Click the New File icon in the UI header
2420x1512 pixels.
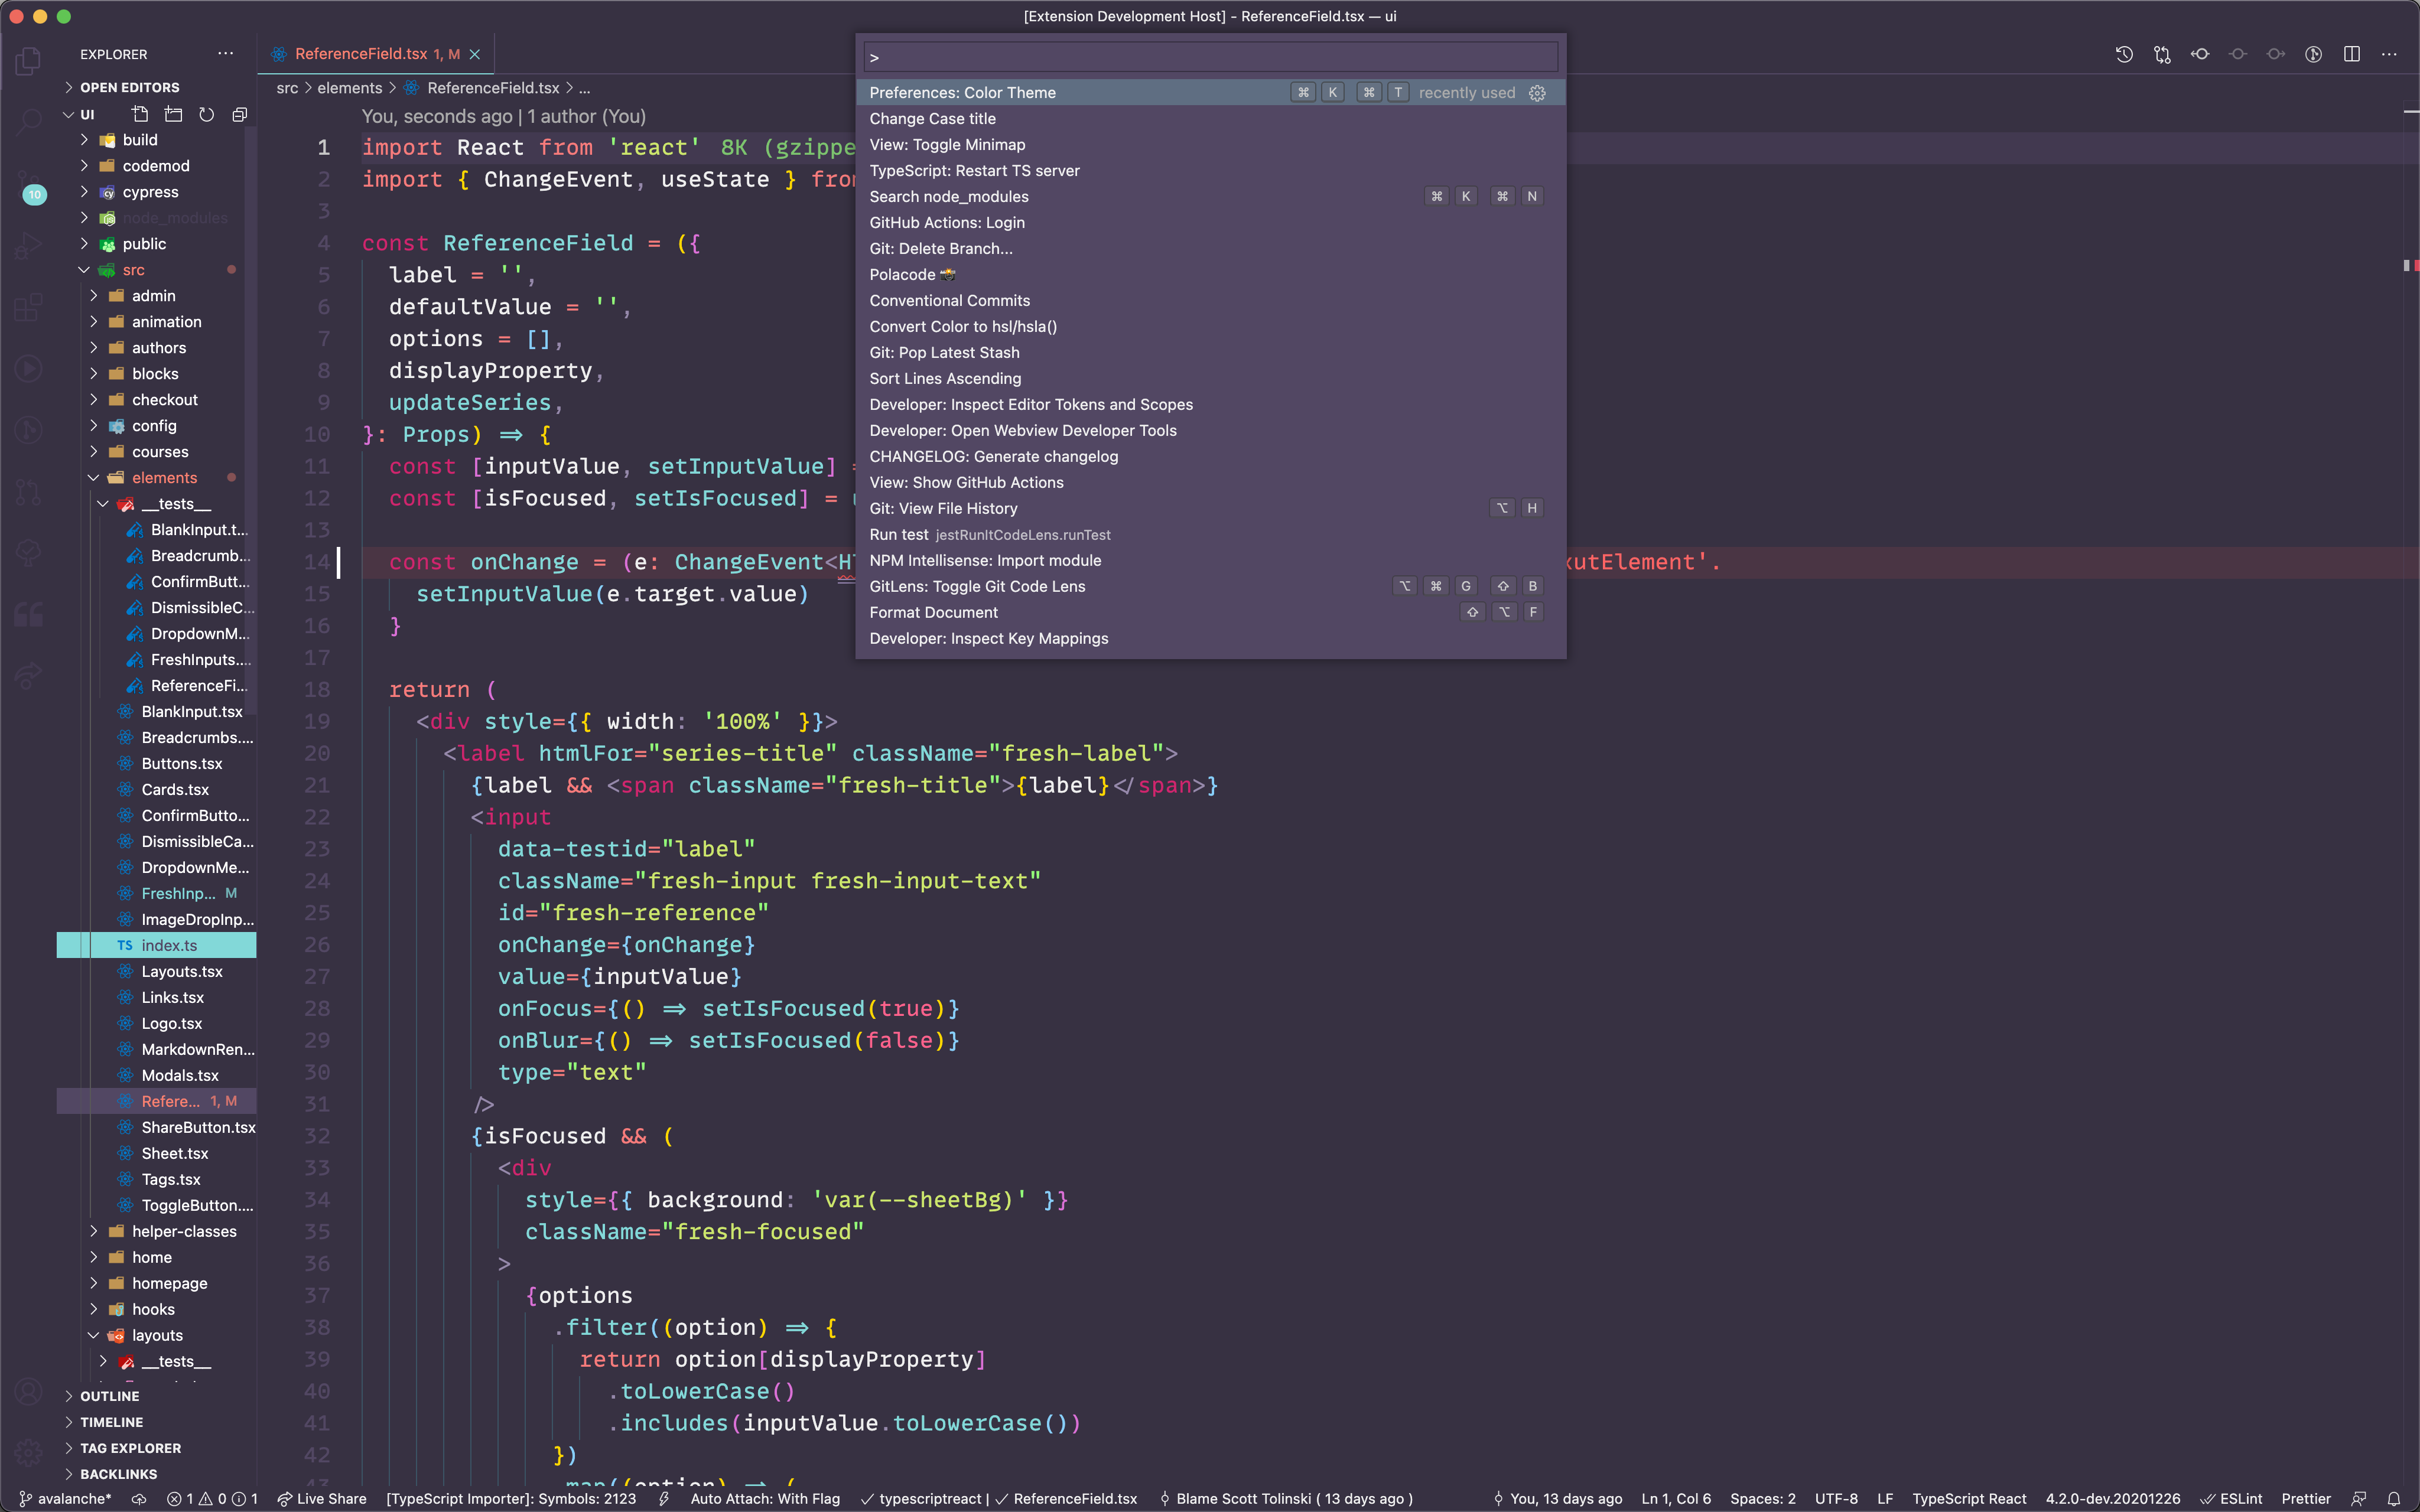[x=140, y=114]
